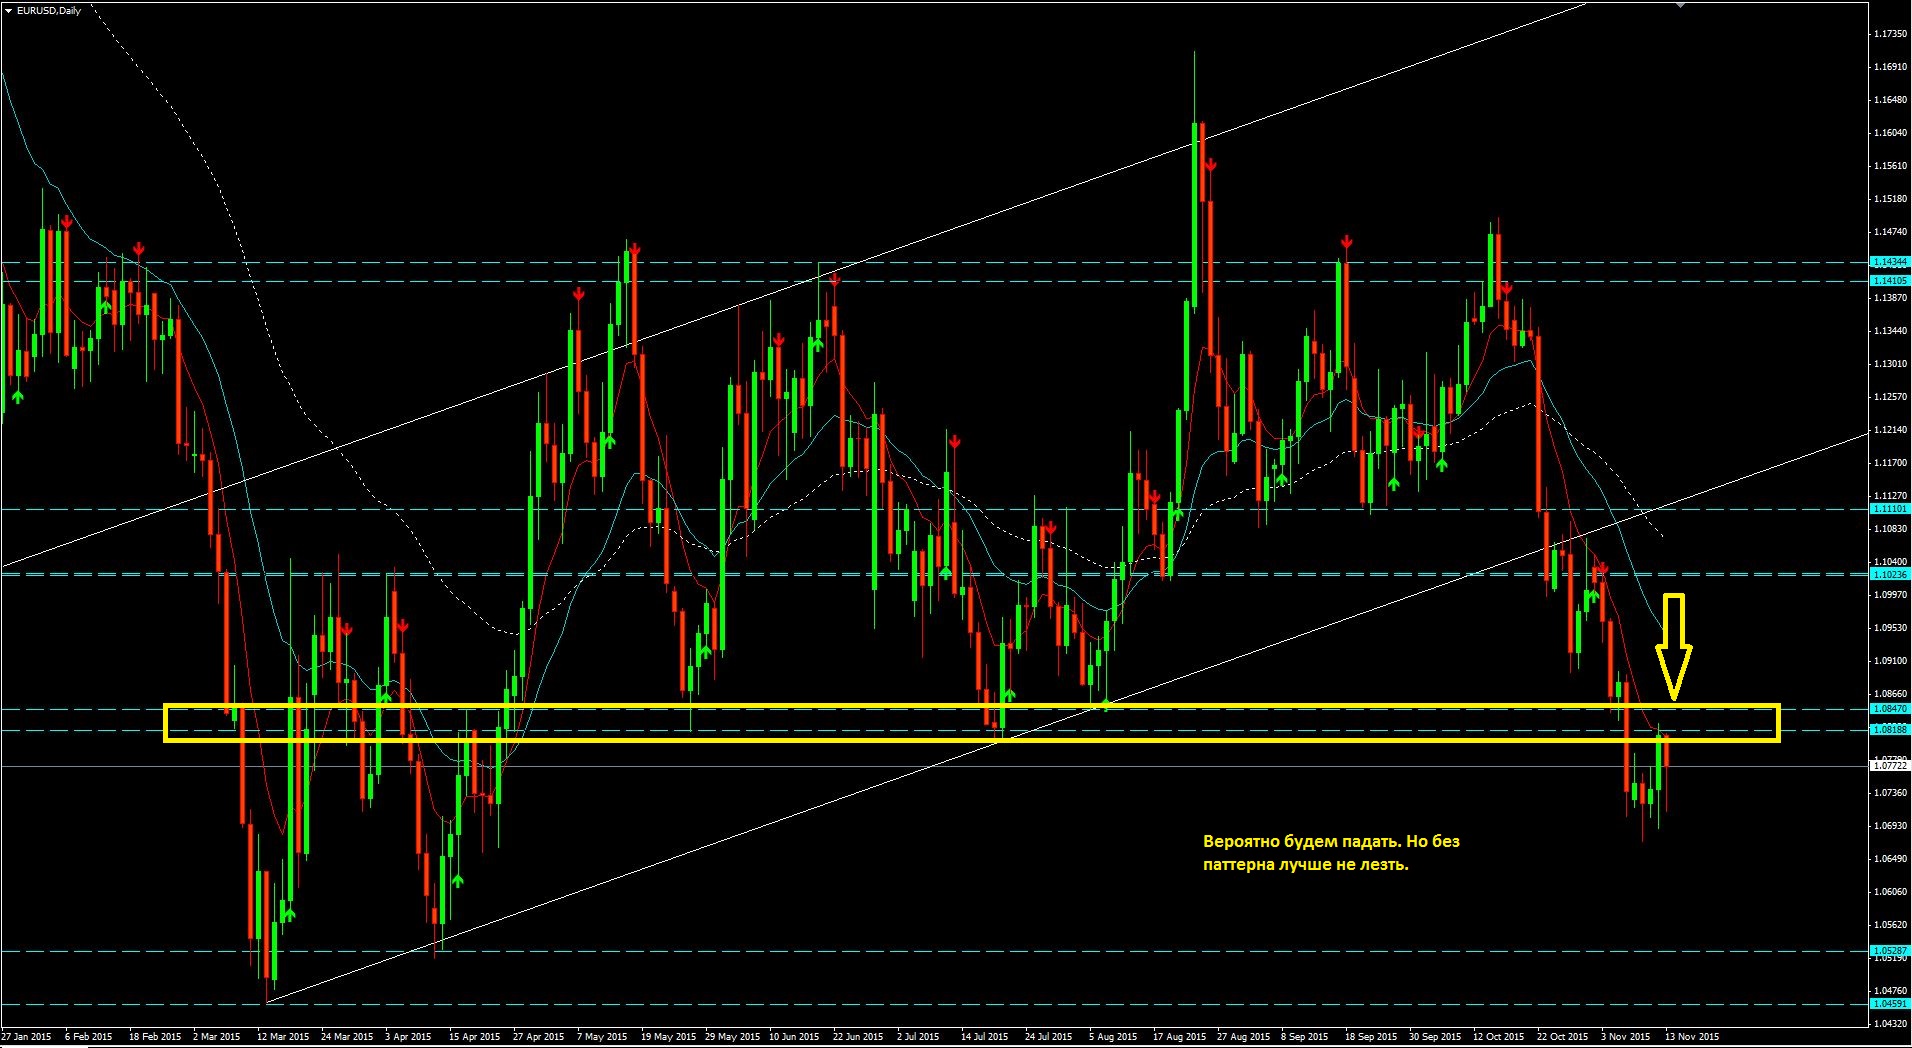Select the cyan 1.10236 level label
The height and width of the screenshot is (1048, 1912).
[1889, 575]
